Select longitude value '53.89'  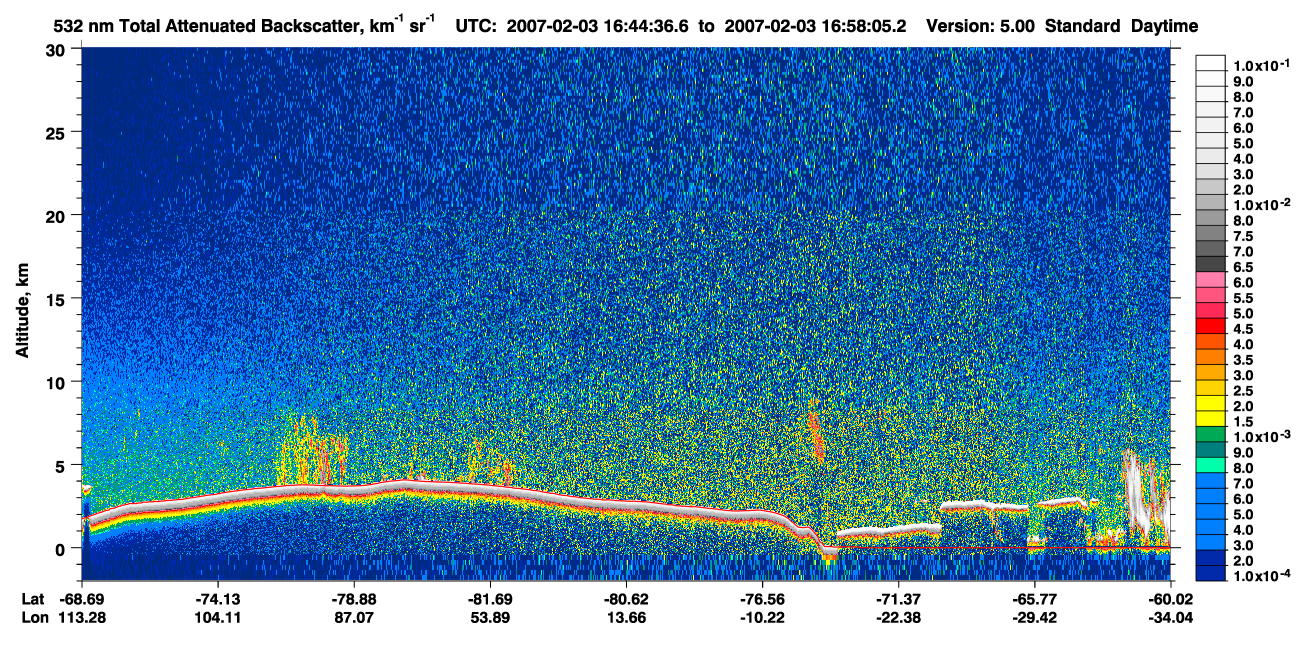pyautogui.click(x=490, y=617)
